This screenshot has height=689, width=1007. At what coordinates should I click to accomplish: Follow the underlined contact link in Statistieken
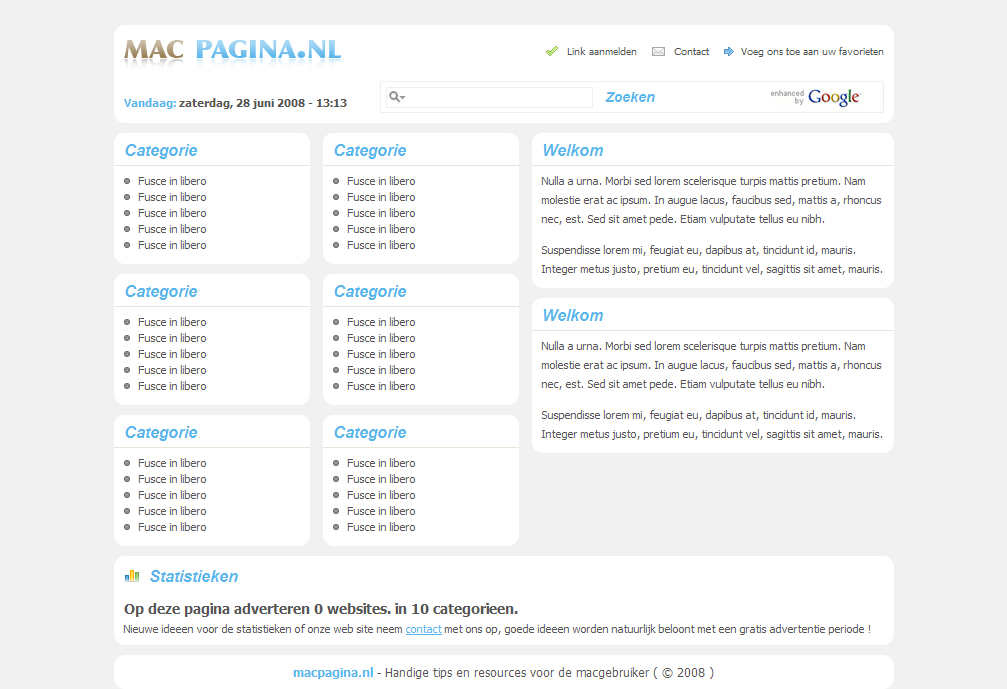tap(423, 629)
